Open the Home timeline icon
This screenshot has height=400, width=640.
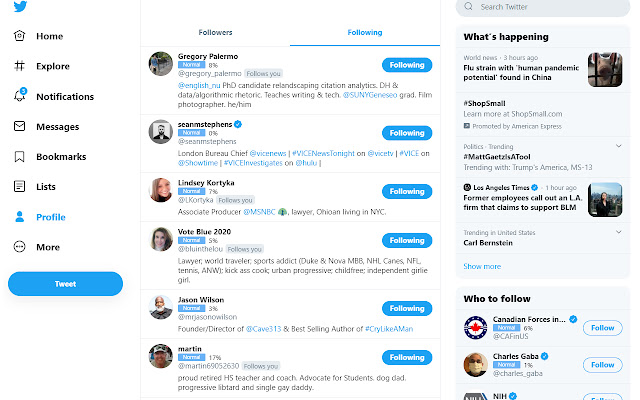coord(20,36)
